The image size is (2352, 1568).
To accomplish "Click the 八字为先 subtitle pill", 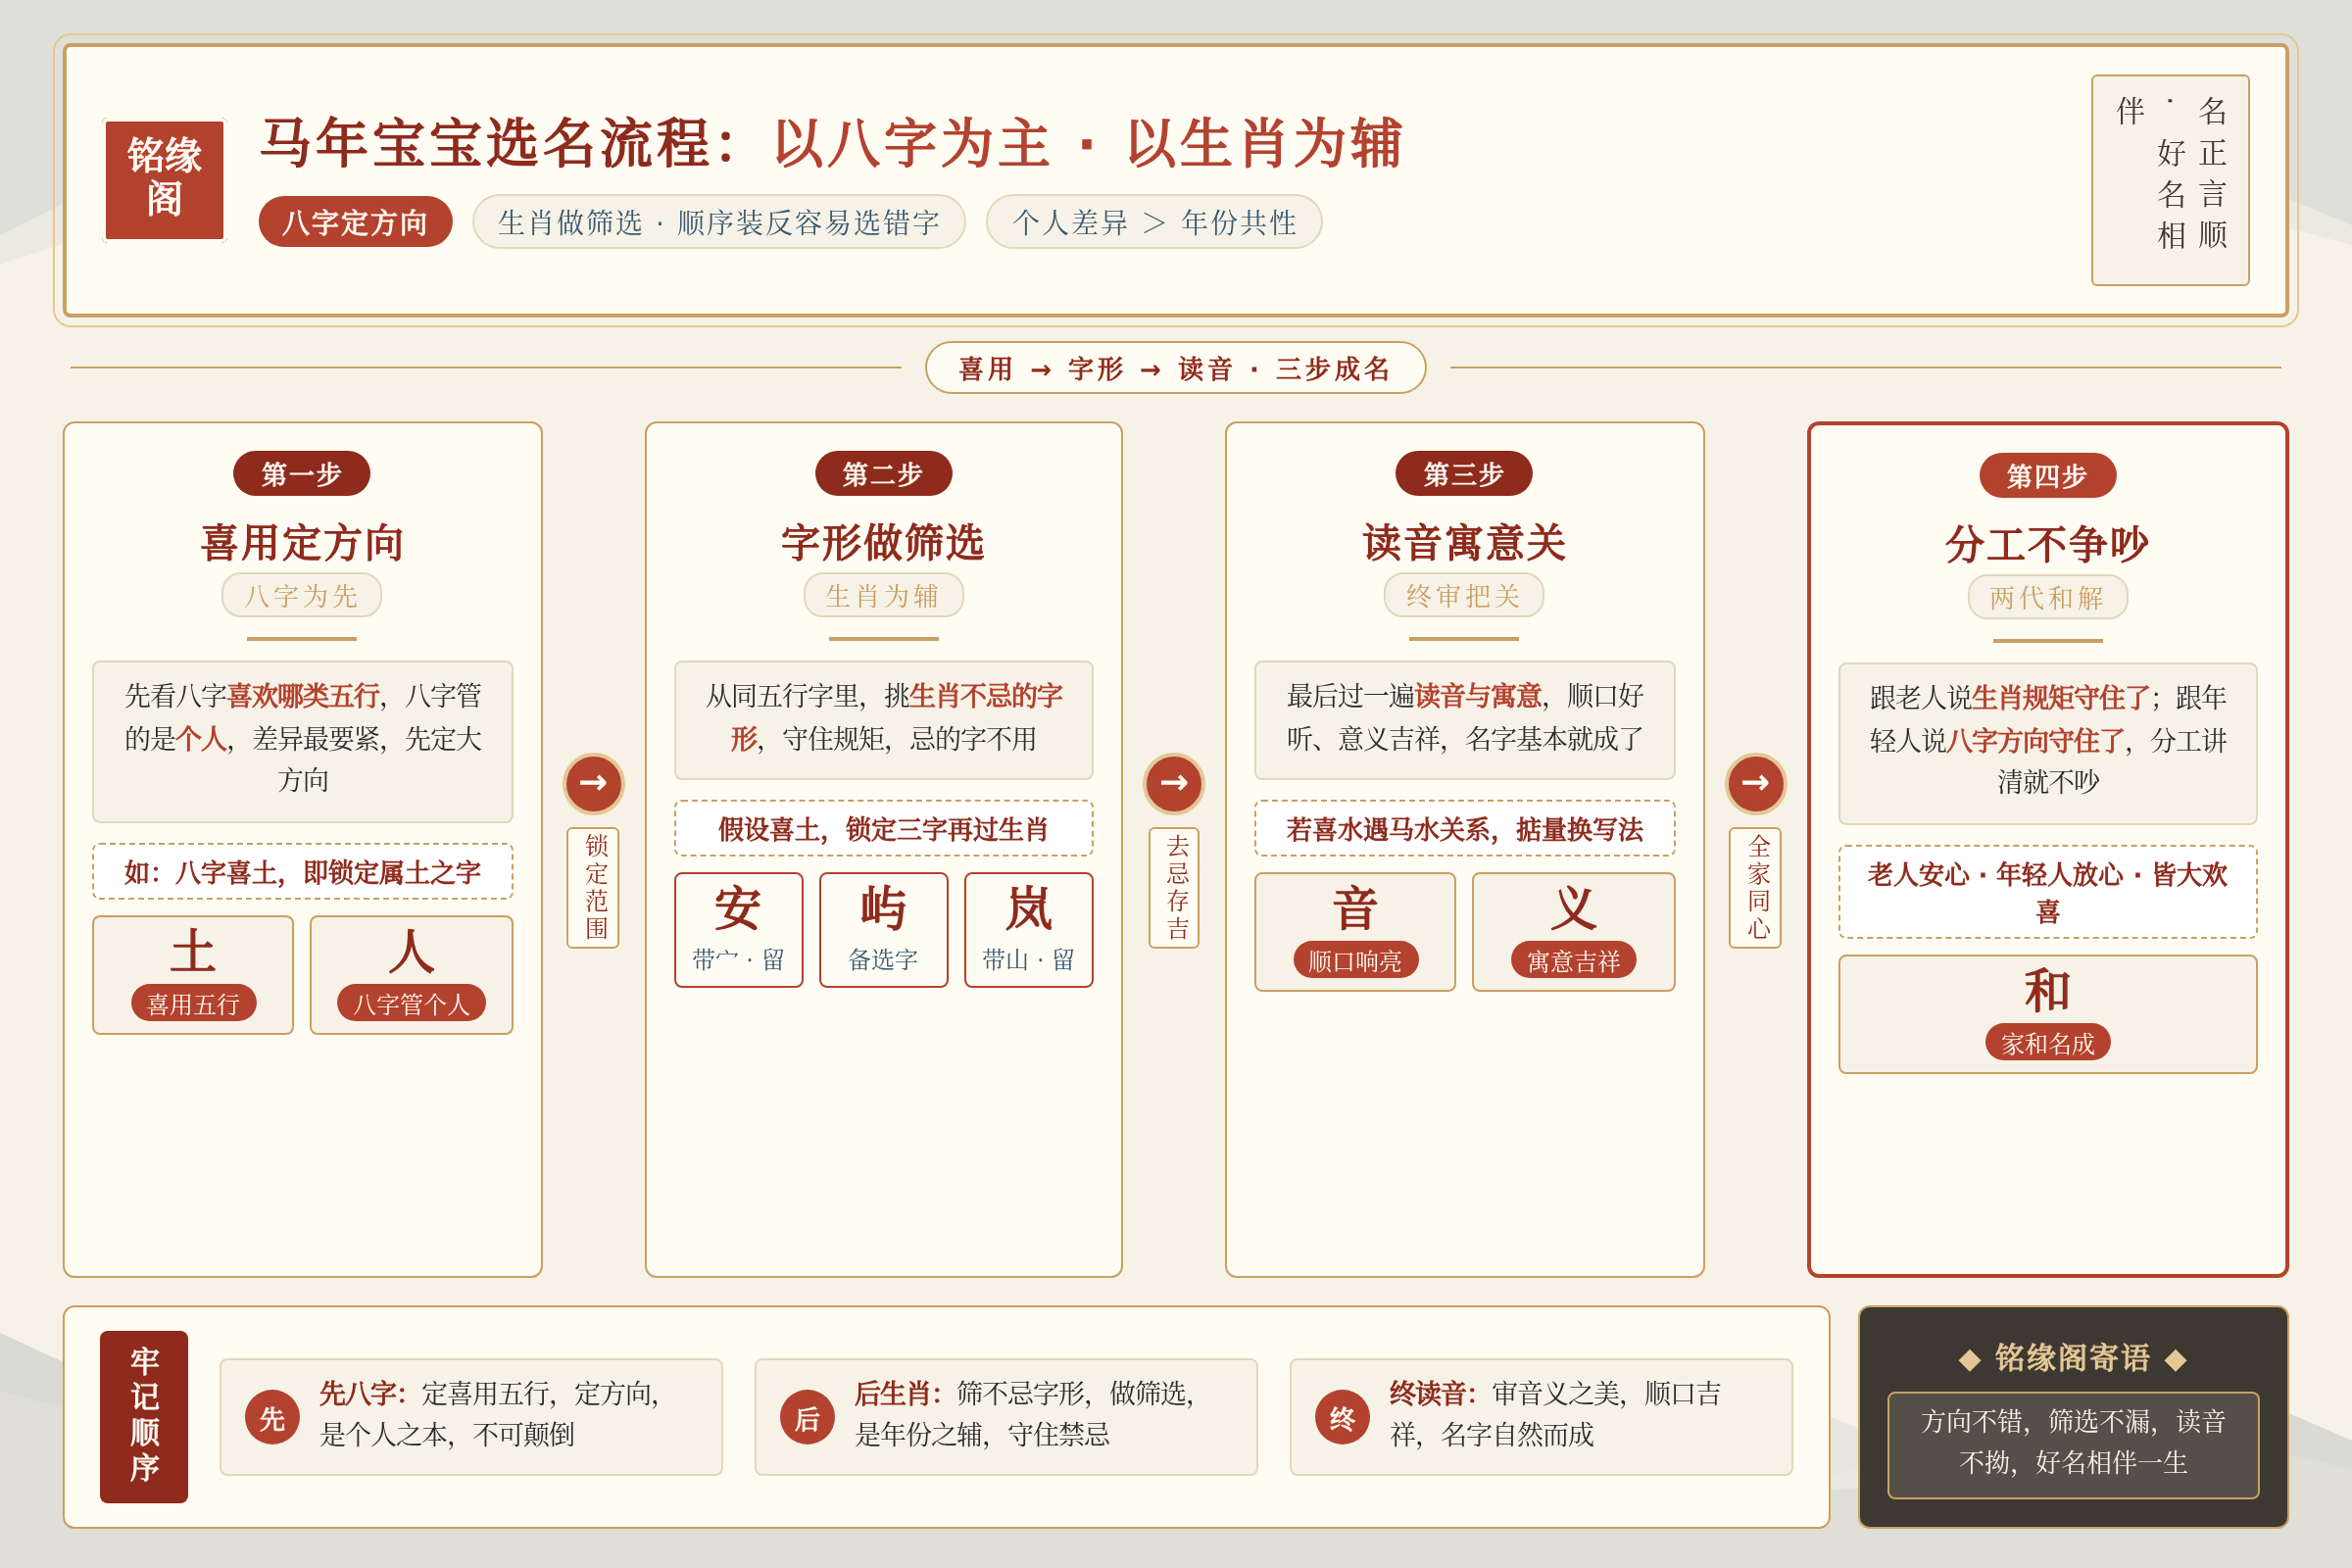I will [301, 595].
